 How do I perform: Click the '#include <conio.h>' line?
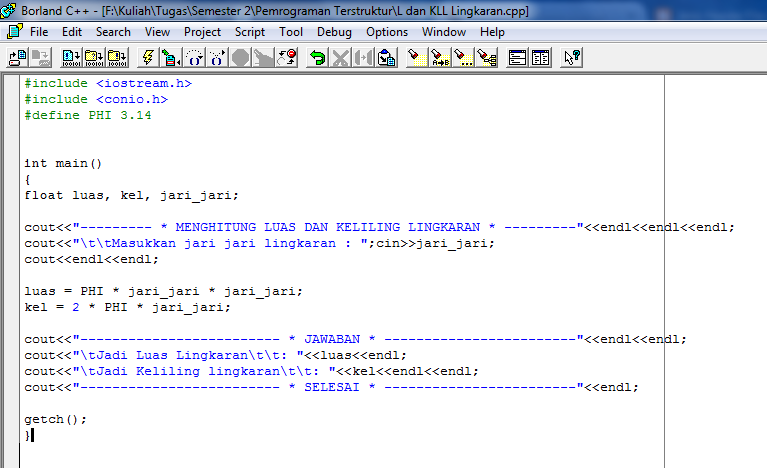coord(96,100)
